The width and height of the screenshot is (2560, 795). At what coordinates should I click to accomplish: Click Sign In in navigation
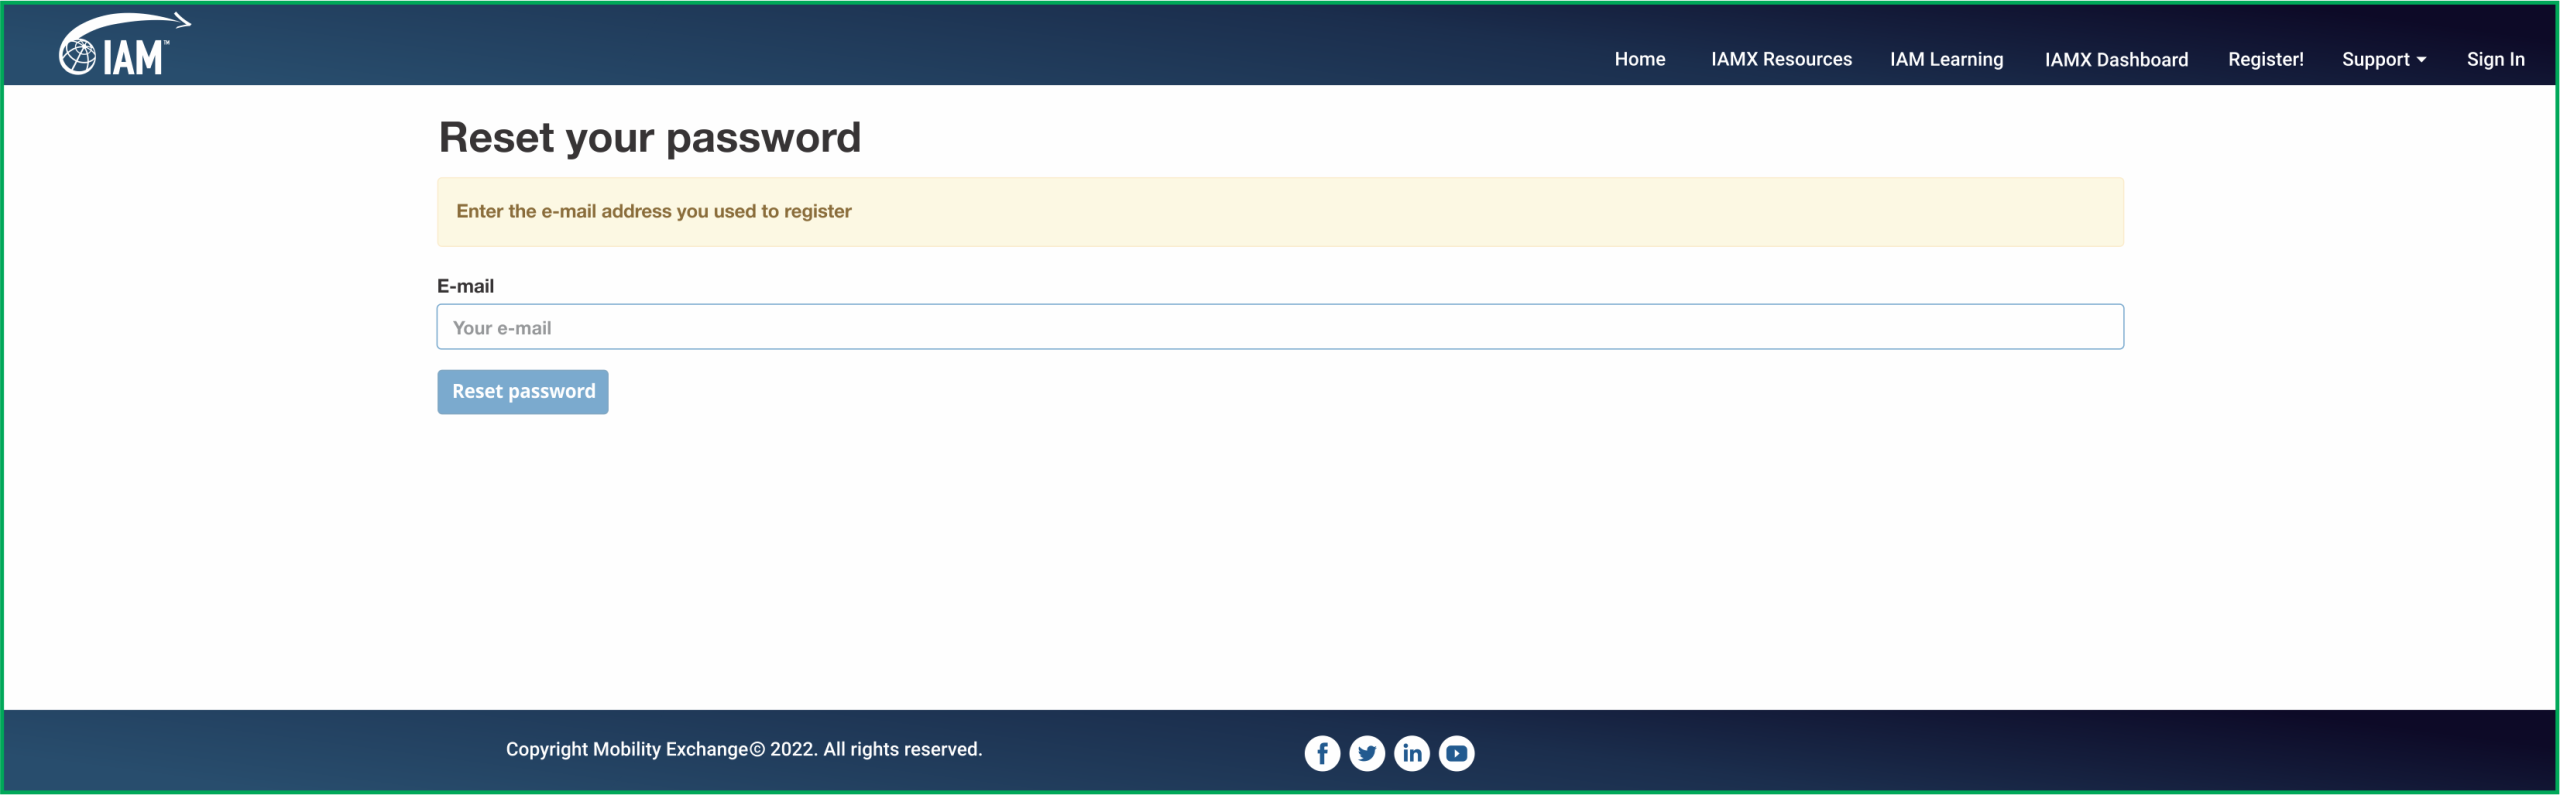click(x=2495, y=59)
